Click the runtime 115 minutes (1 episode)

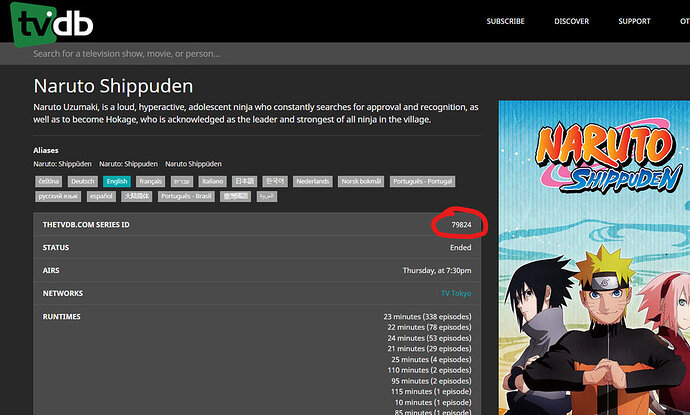[x=431, y=391]
